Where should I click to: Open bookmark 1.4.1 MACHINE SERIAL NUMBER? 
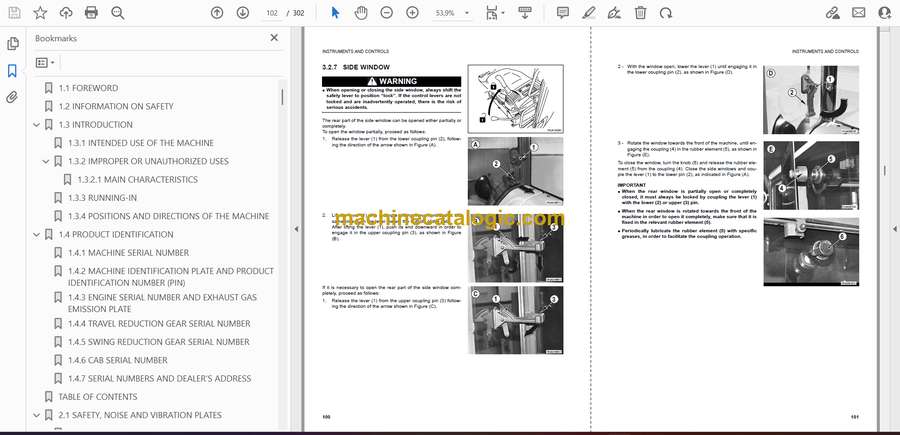pyautogui.click(x=129, y=253)
